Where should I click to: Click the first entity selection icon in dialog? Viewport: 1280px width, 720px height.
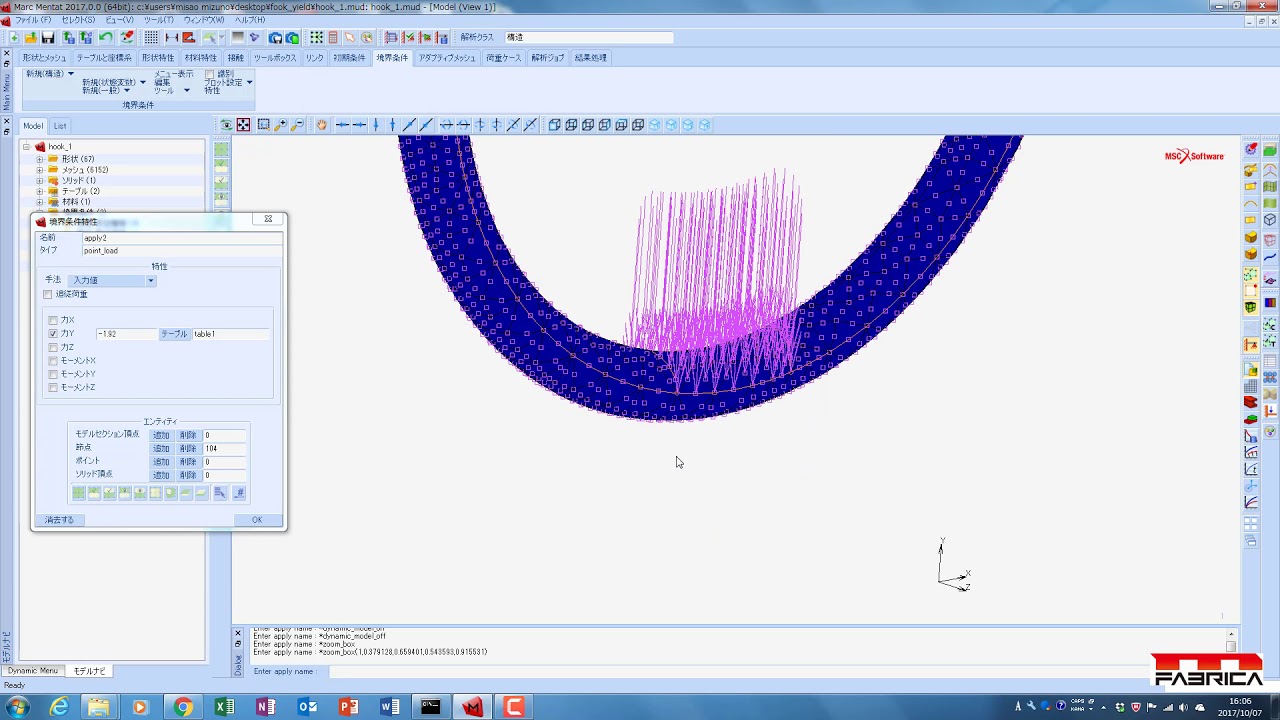tap(79, 493)
